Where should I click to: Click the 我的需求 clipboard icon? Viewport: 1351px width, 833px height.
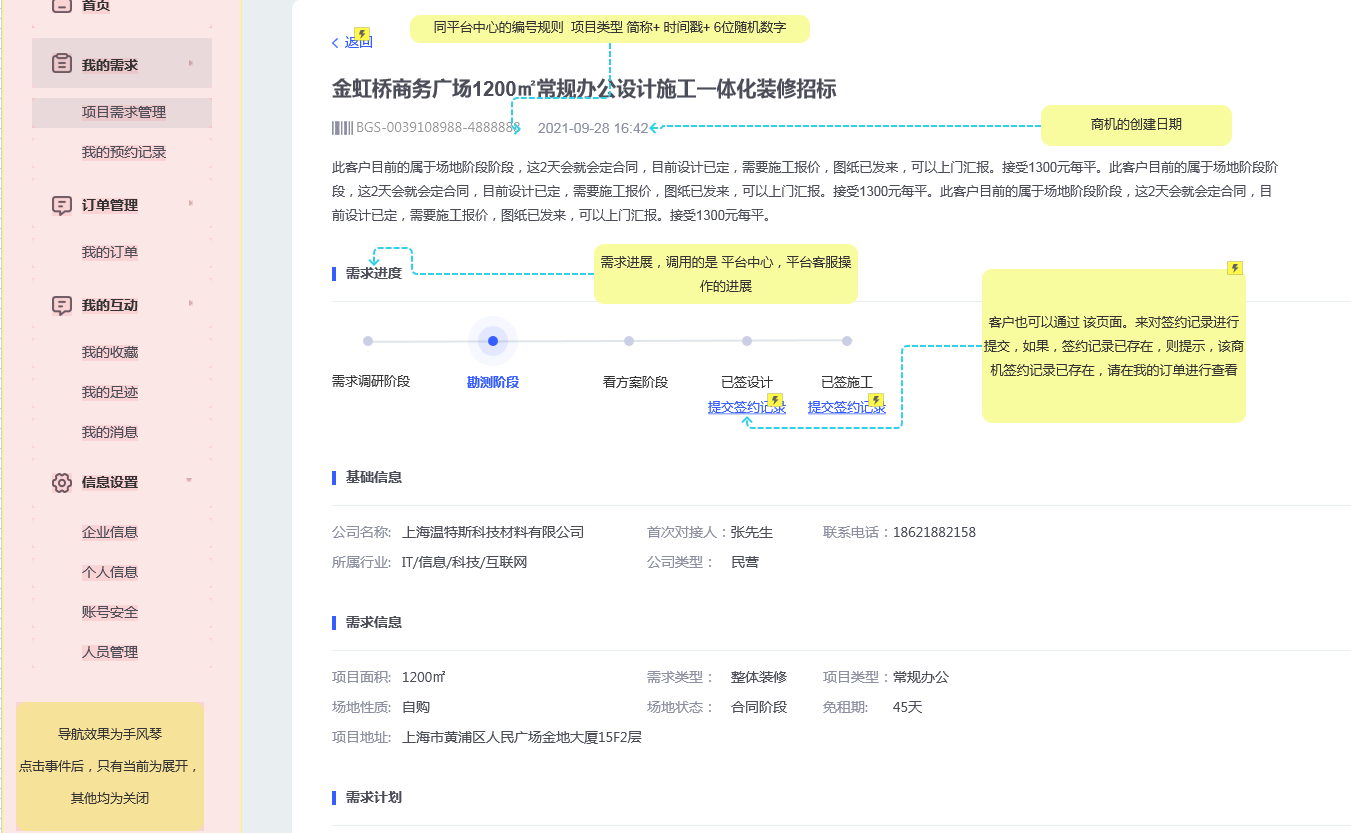pyautogui.click(x=62, y=65)
